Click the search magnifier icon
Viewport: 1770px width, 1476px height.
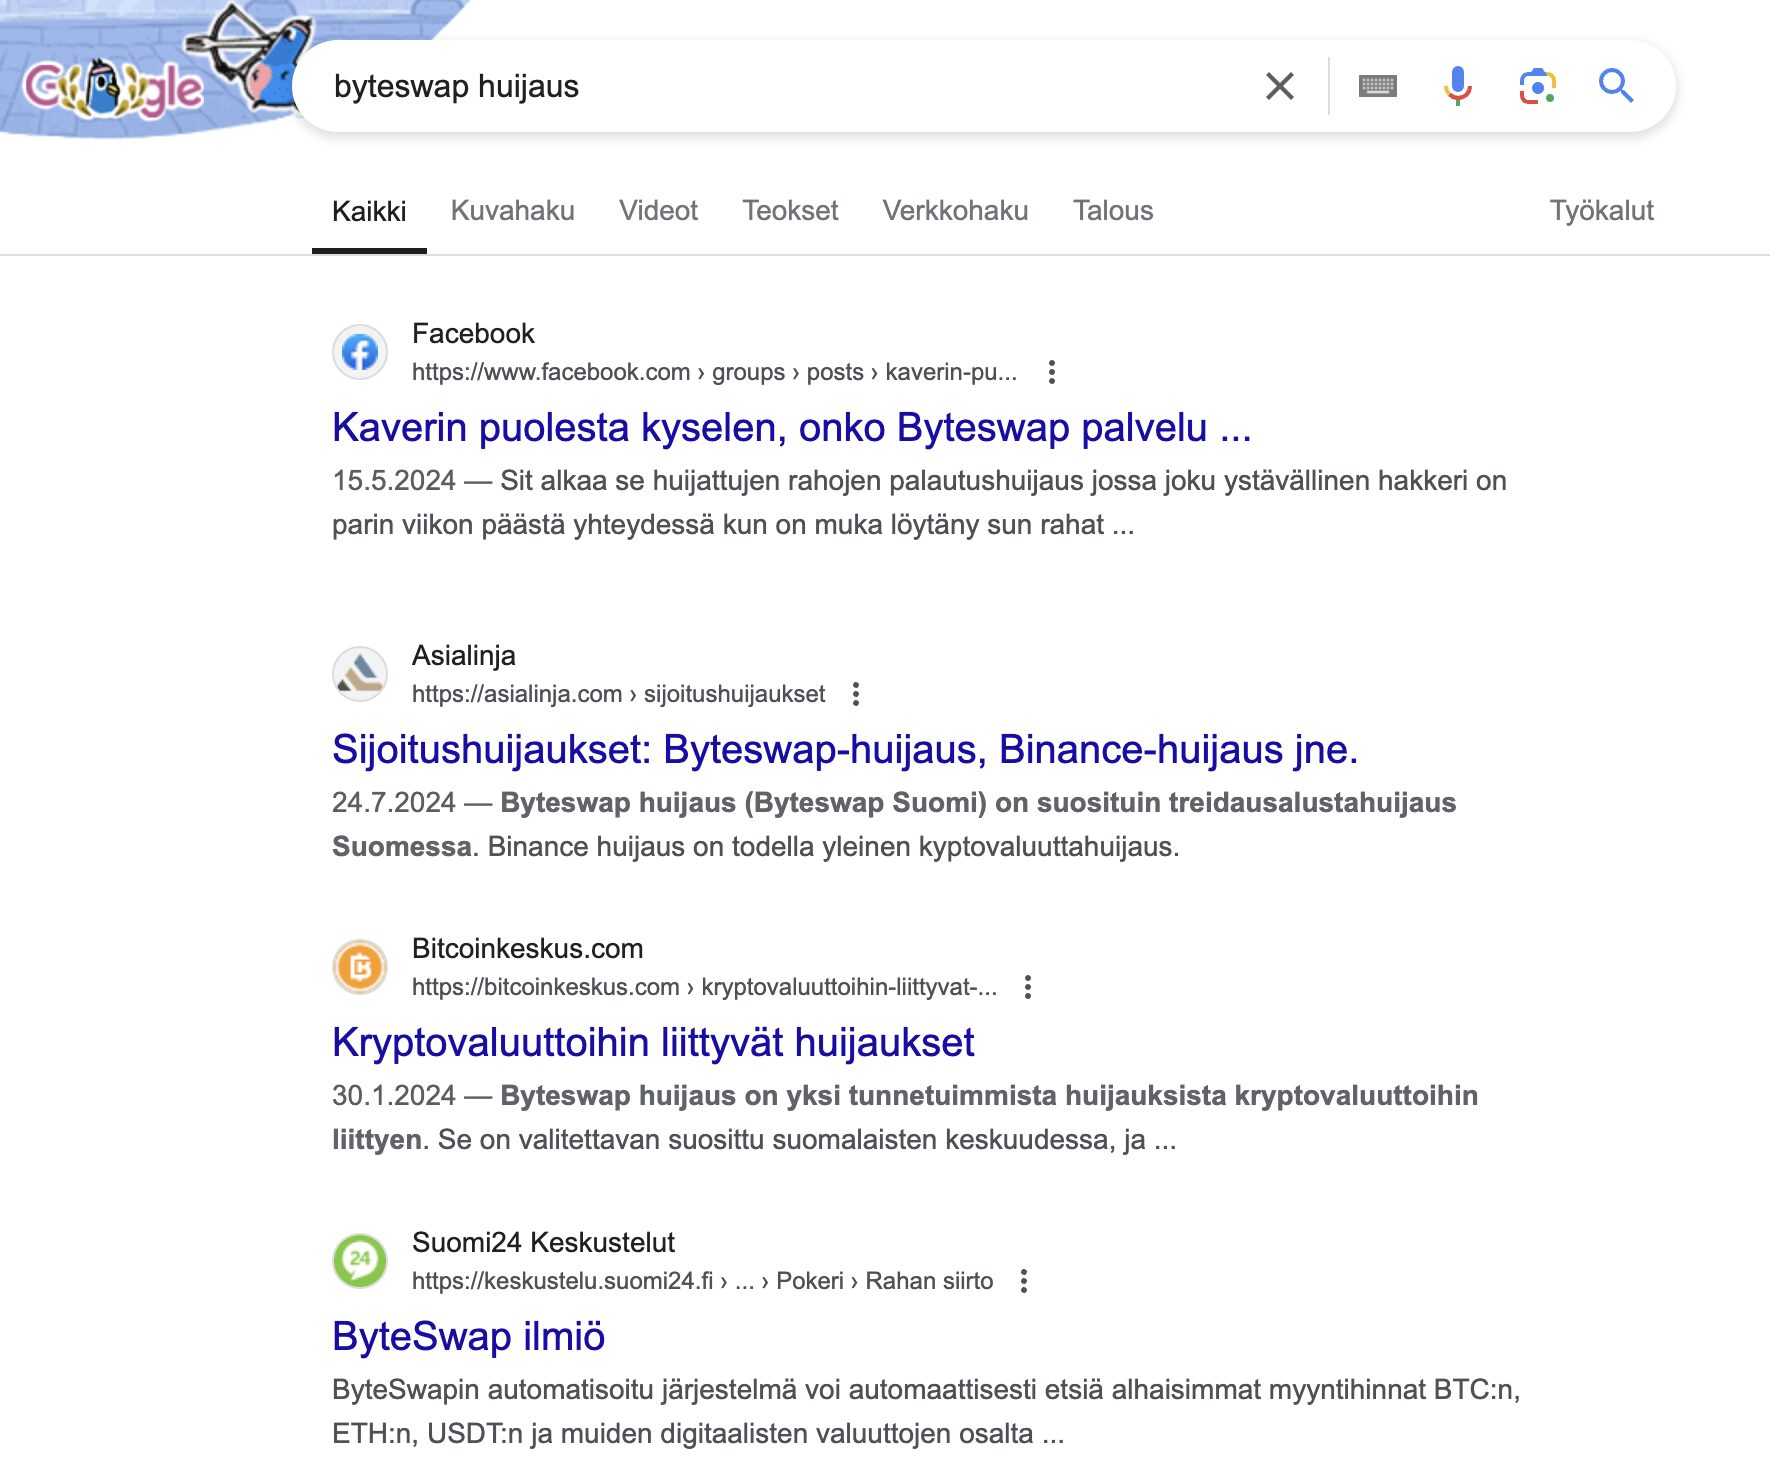[1616, 86]
